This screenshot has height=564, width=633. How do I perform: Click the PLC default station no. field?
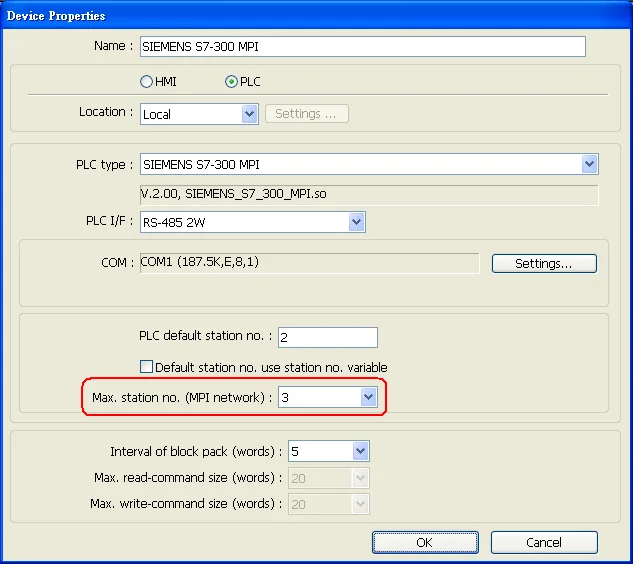pyautogui.click(x=328, y=337)
